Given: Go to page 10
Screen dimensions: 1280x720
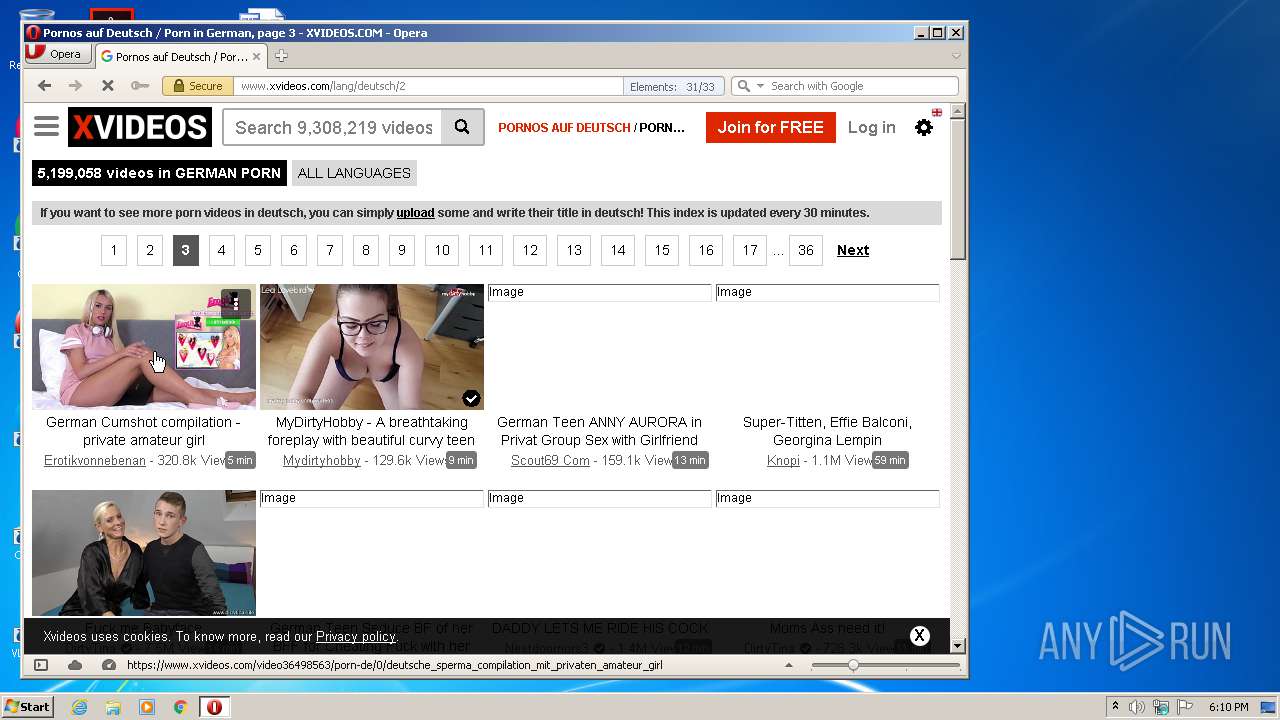Looking at the screenshot, I should [442, 250].
